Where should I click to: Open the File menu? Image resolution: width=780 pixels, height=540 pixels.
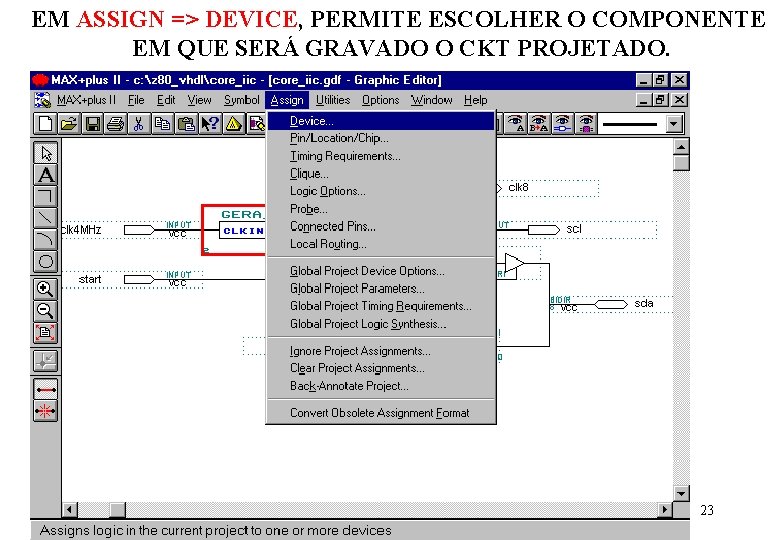click(136, 100)
